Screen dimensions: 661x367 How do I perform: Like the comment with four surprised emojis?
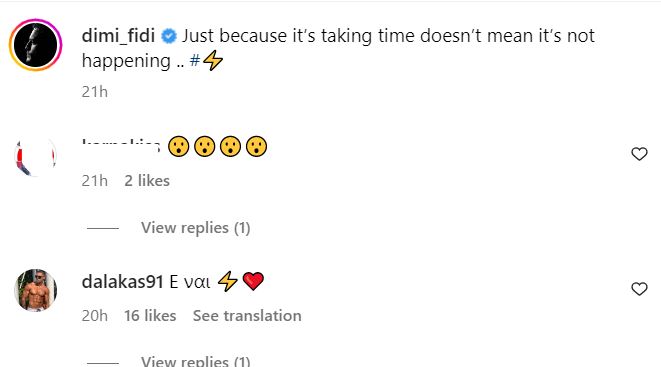pyautogui.click(x=639, y=154)
